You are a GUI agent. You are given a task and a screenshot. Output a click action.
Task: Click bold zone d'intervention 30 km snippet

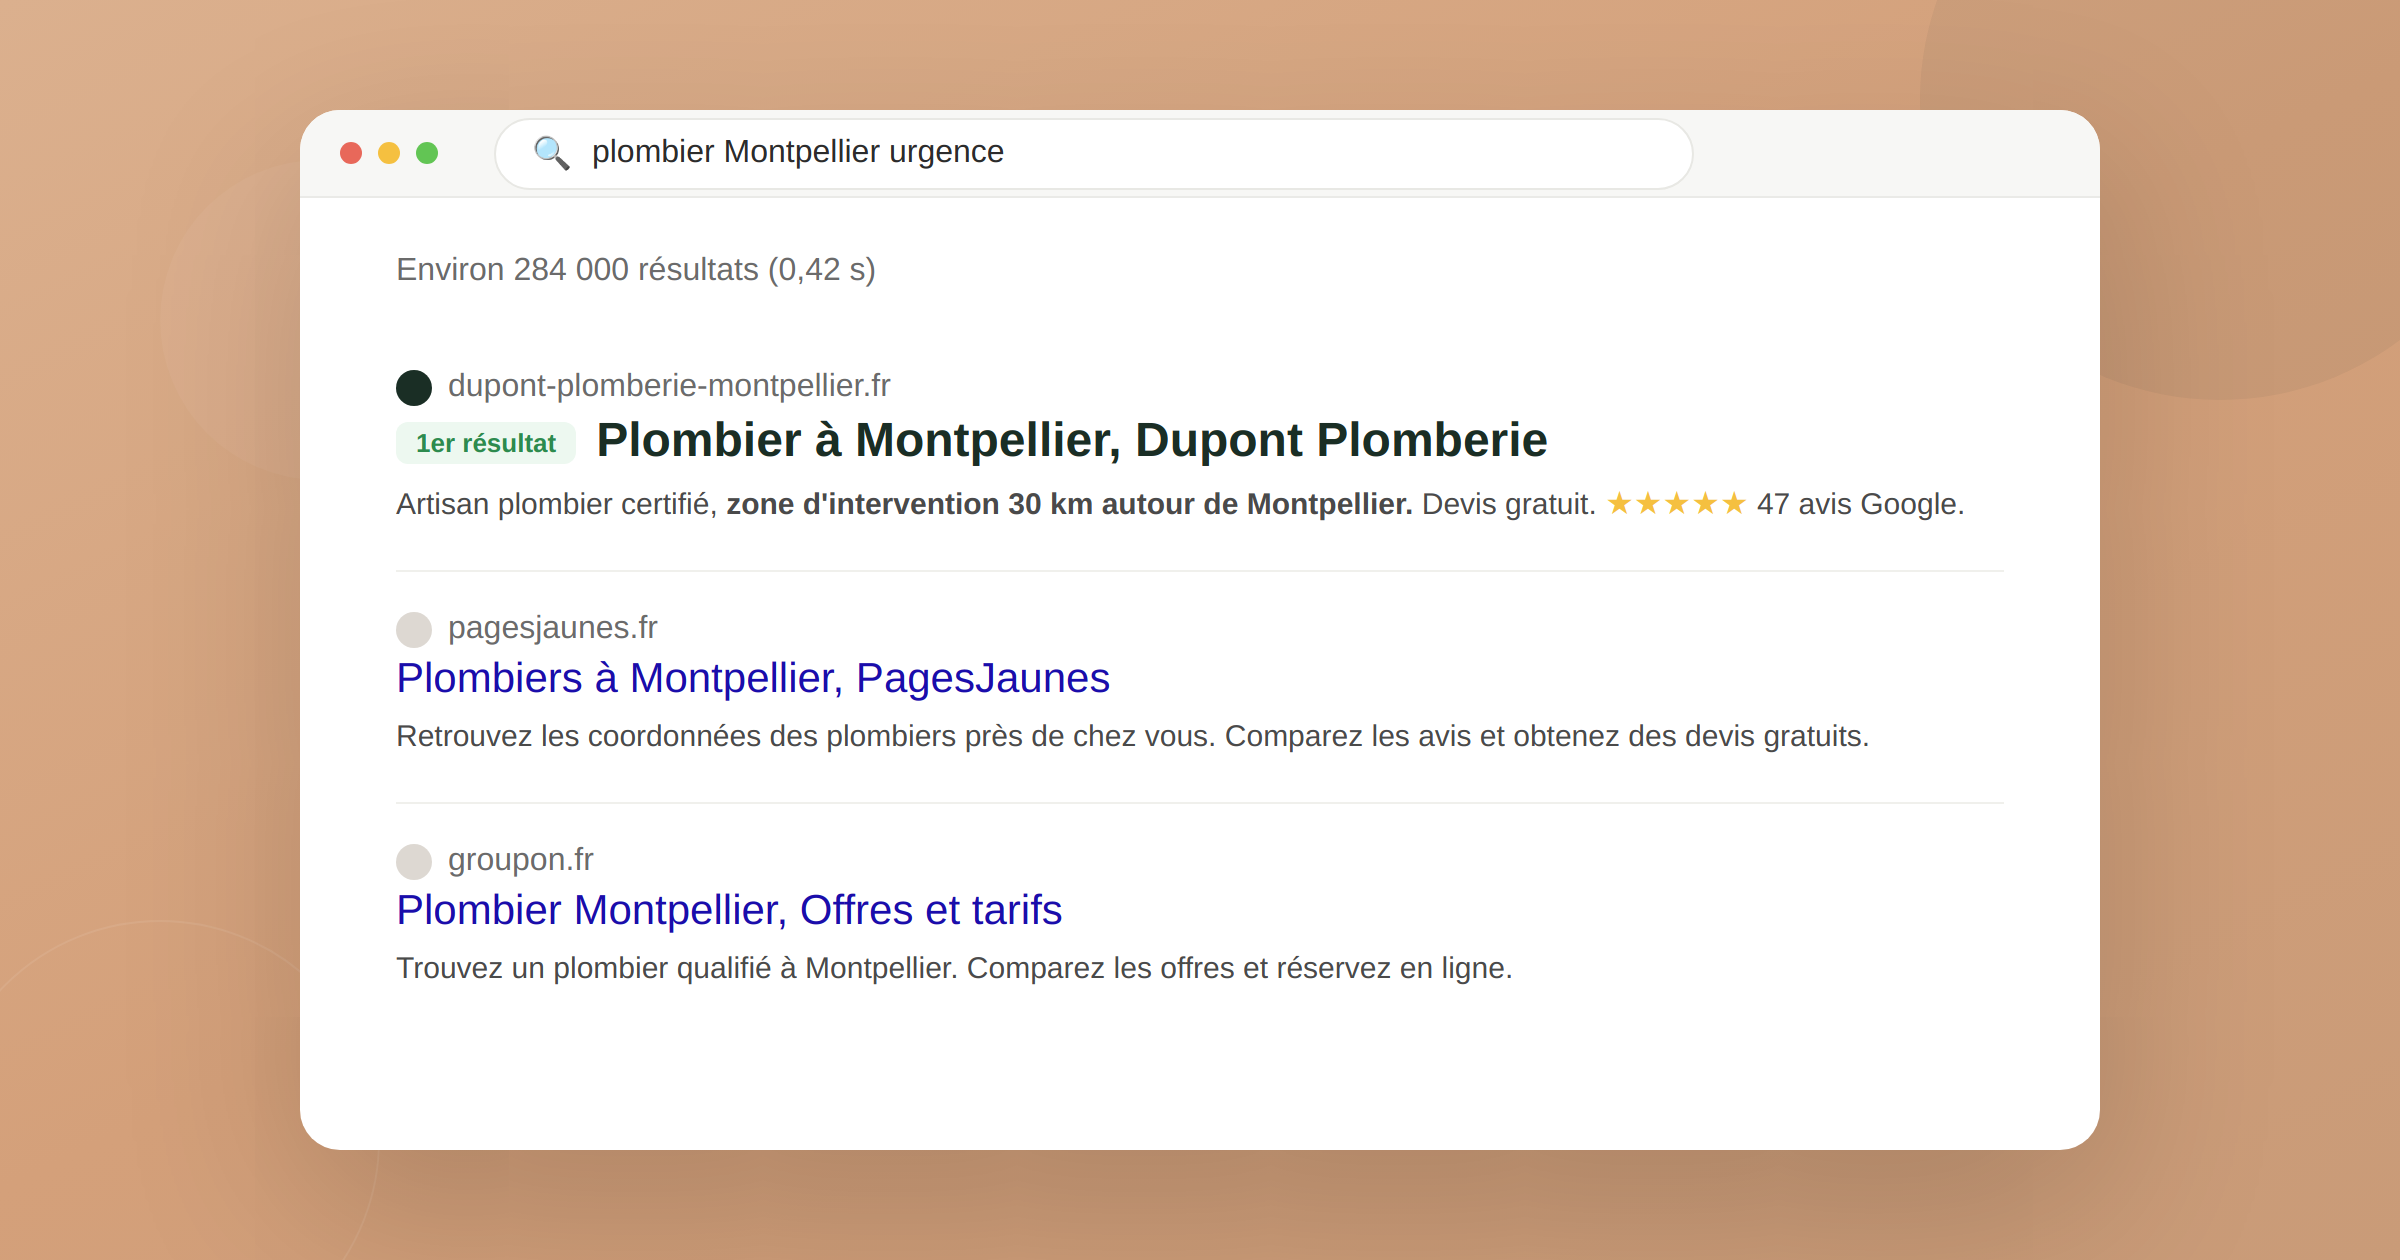(1068, 504)
